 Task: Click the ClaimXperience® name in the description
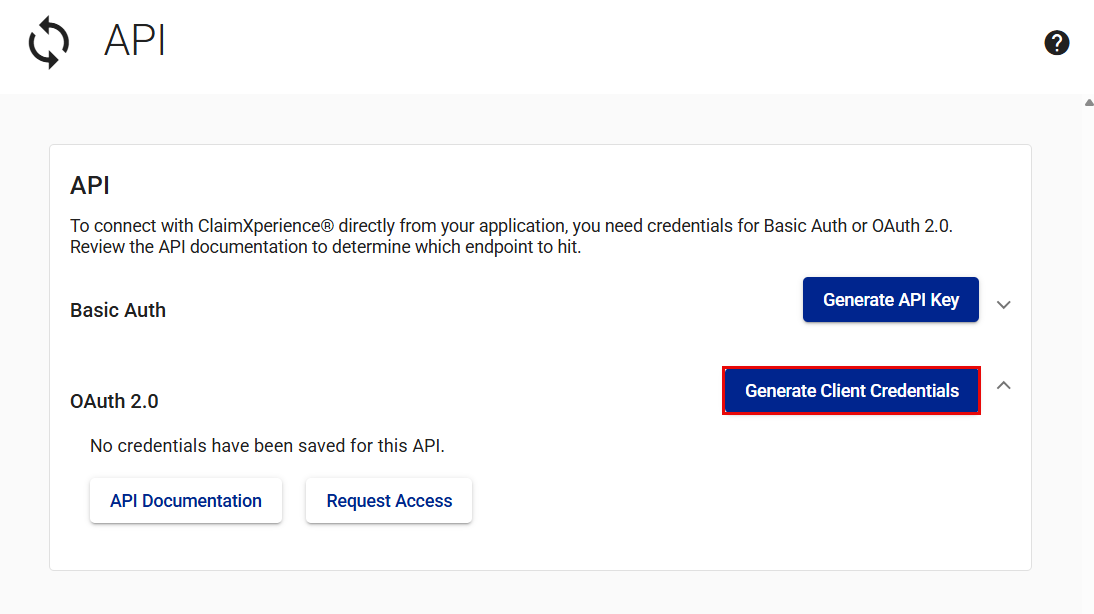tap(257, 226)
